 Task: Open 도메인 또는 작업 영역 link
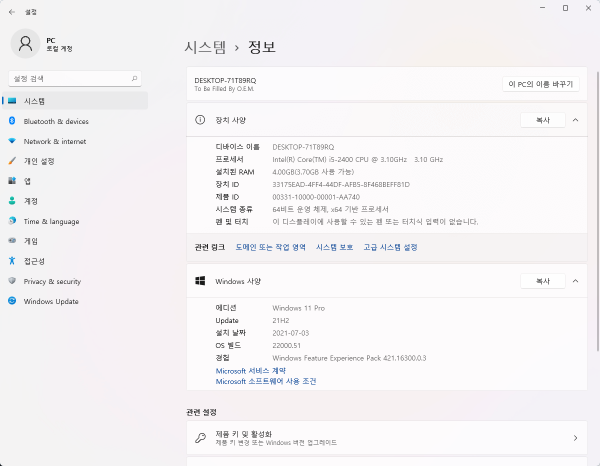click(271, 248)
